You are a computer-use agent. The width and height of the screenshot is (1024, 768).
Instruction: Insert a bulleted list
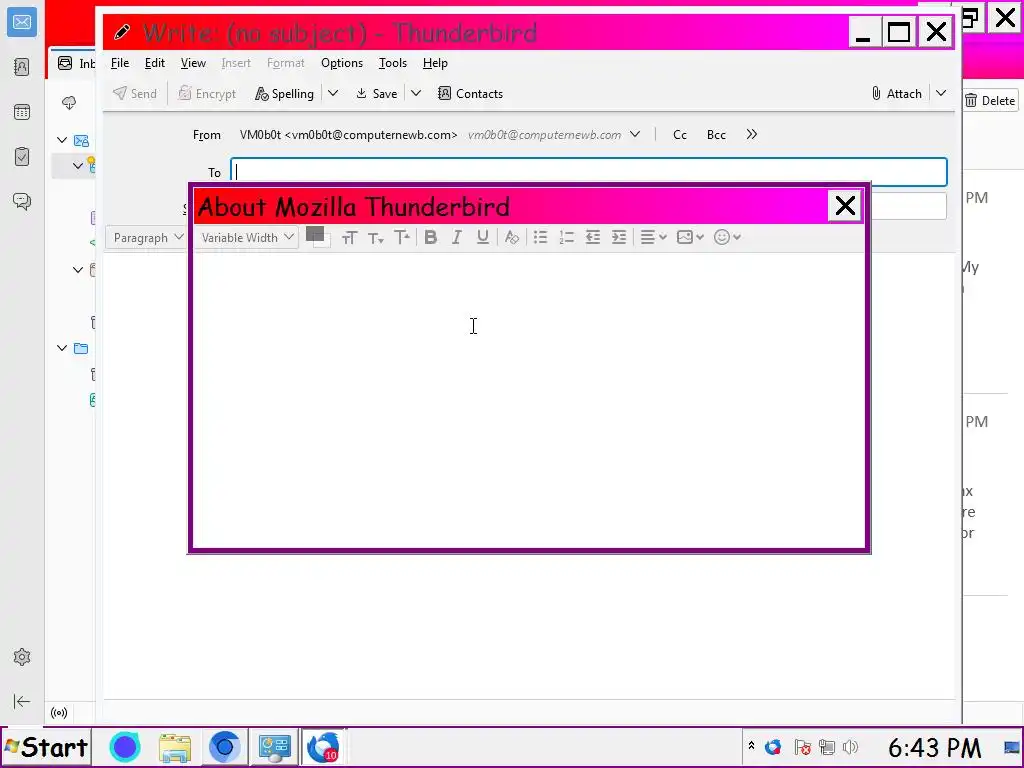pyautogui.click(x=540, y=237)
